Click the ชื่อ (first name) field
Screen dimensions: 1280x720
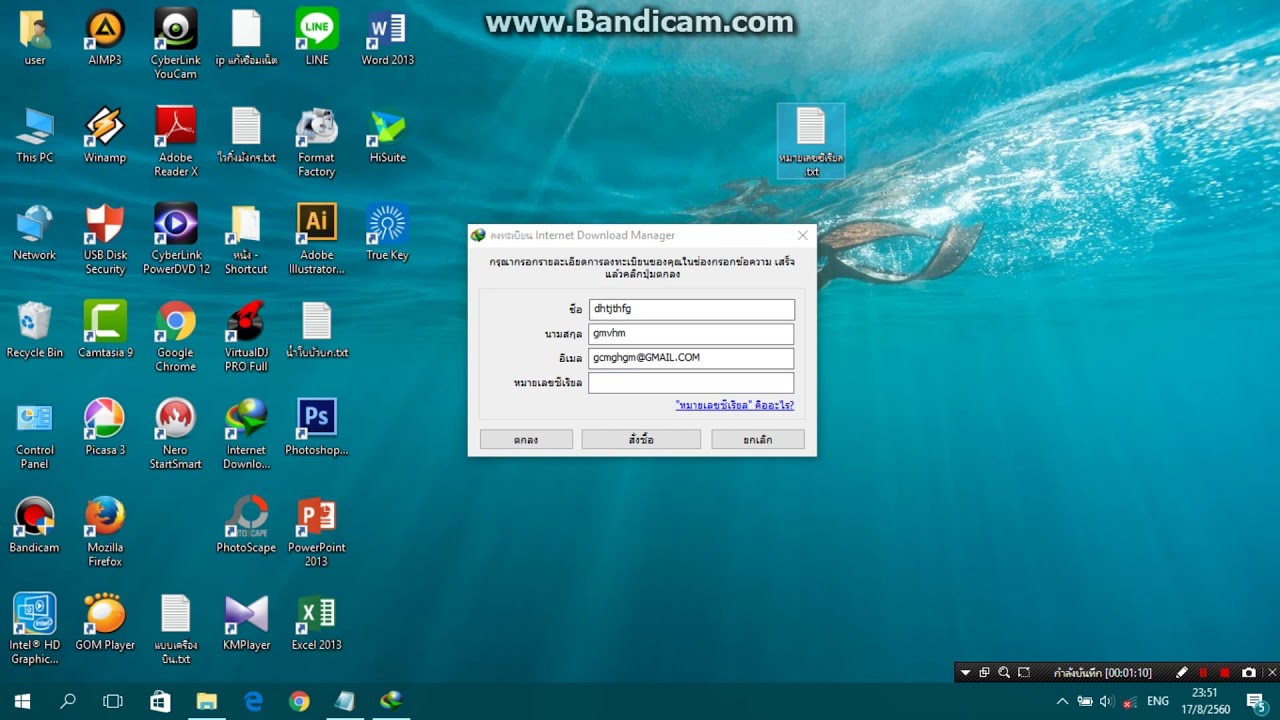[691, 309]
